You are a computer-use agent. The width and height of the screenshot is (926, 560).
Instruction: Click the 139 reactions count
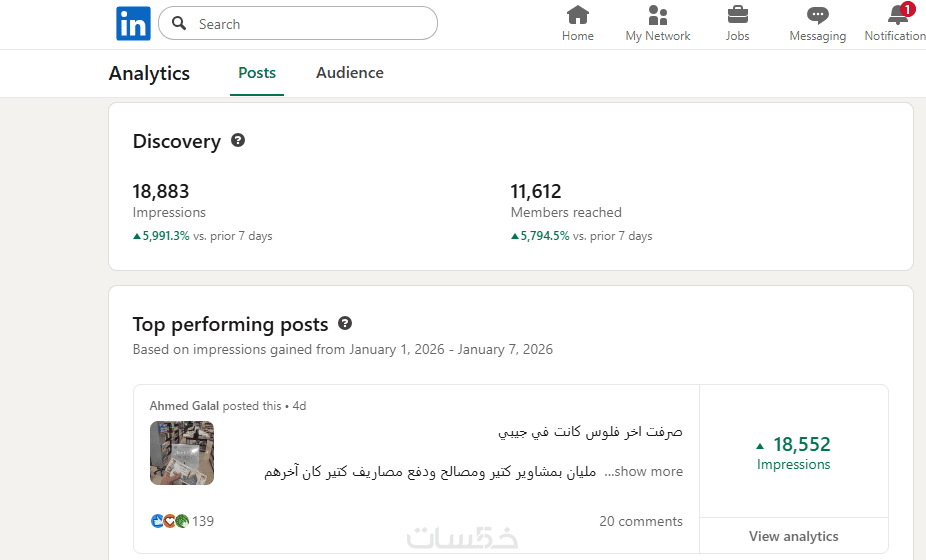coord(203,521)
